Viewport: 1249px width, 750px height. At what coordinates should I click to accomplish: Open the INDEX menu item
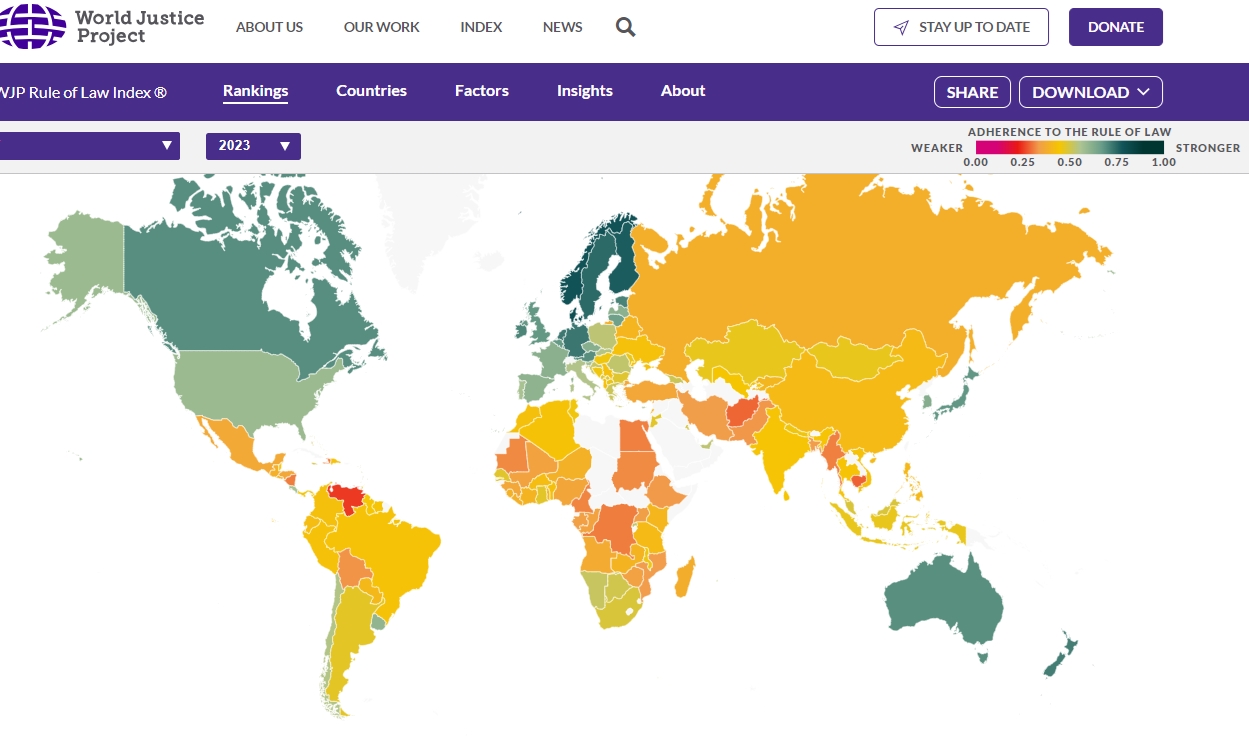(x=481, y=27)
